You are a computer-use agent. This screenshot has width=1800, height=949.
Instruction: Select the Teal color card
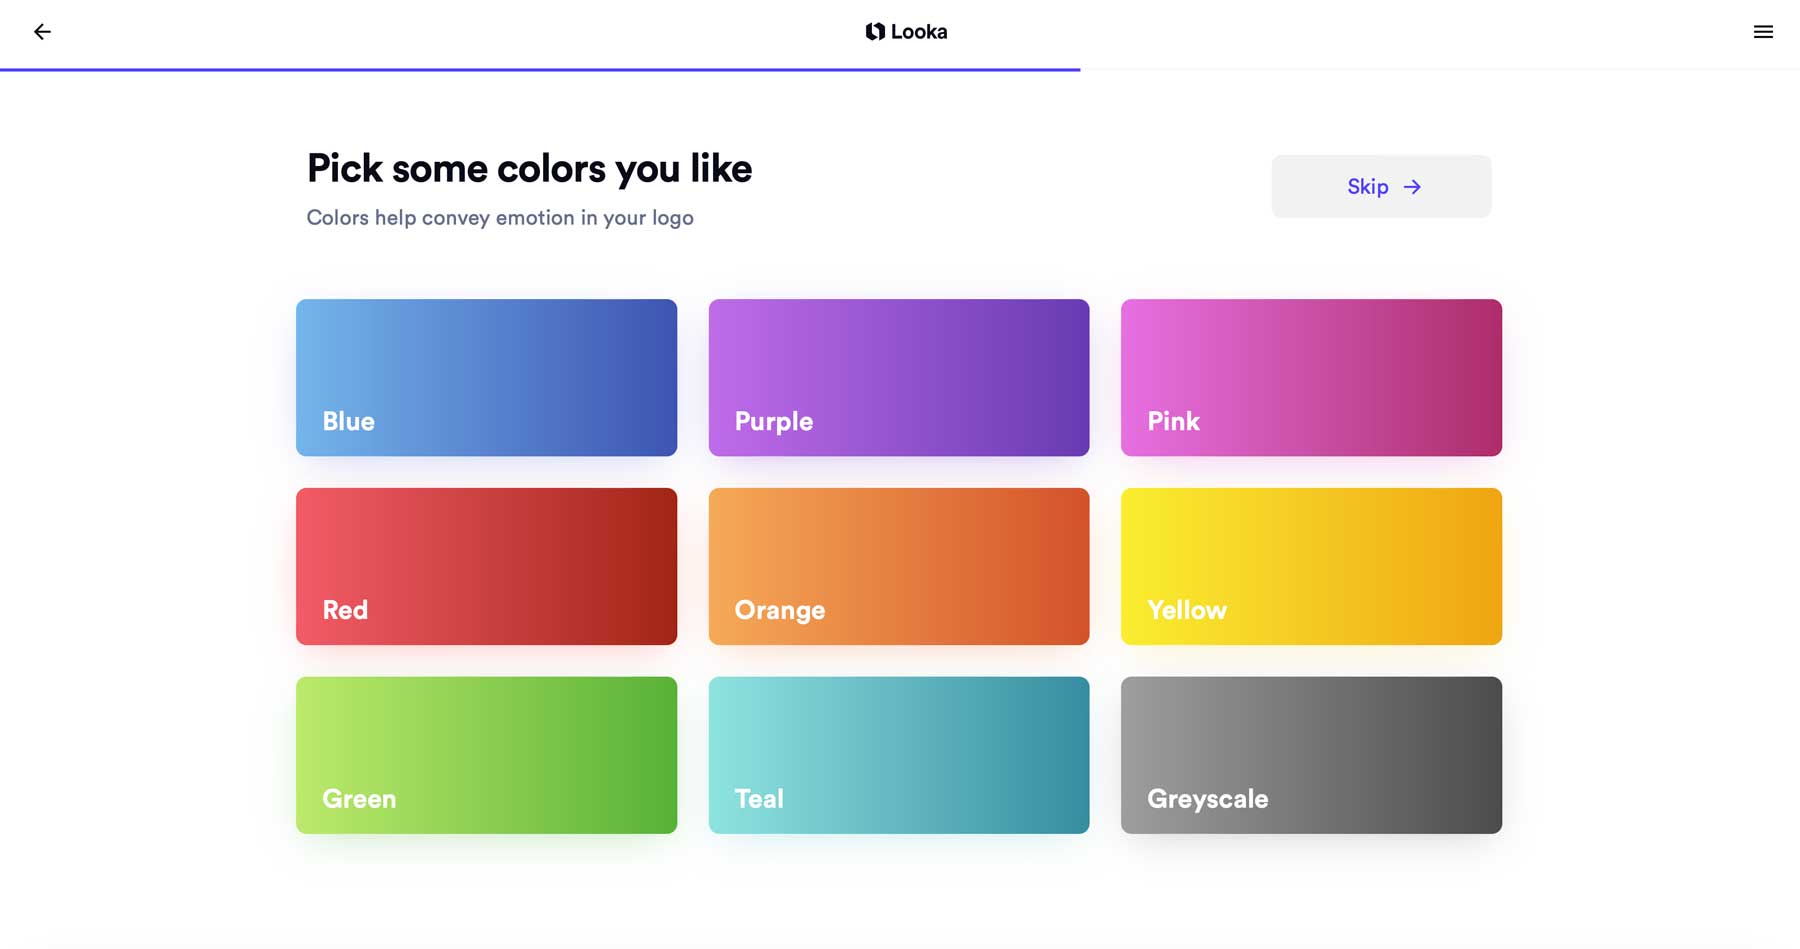pos(898,754)
